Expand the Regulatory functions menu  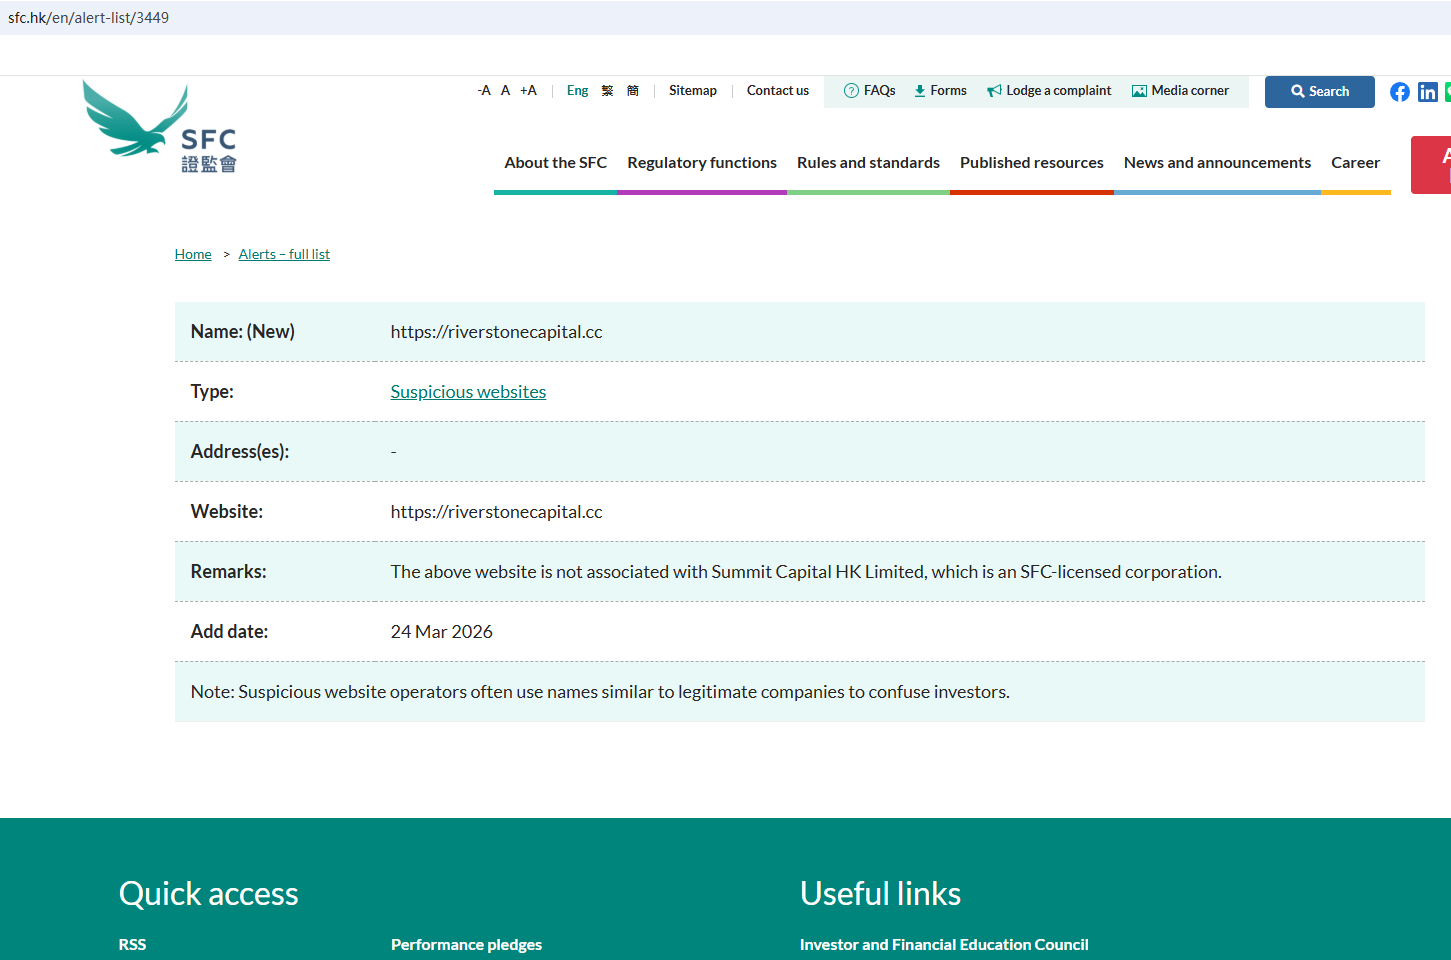(701, 163)
